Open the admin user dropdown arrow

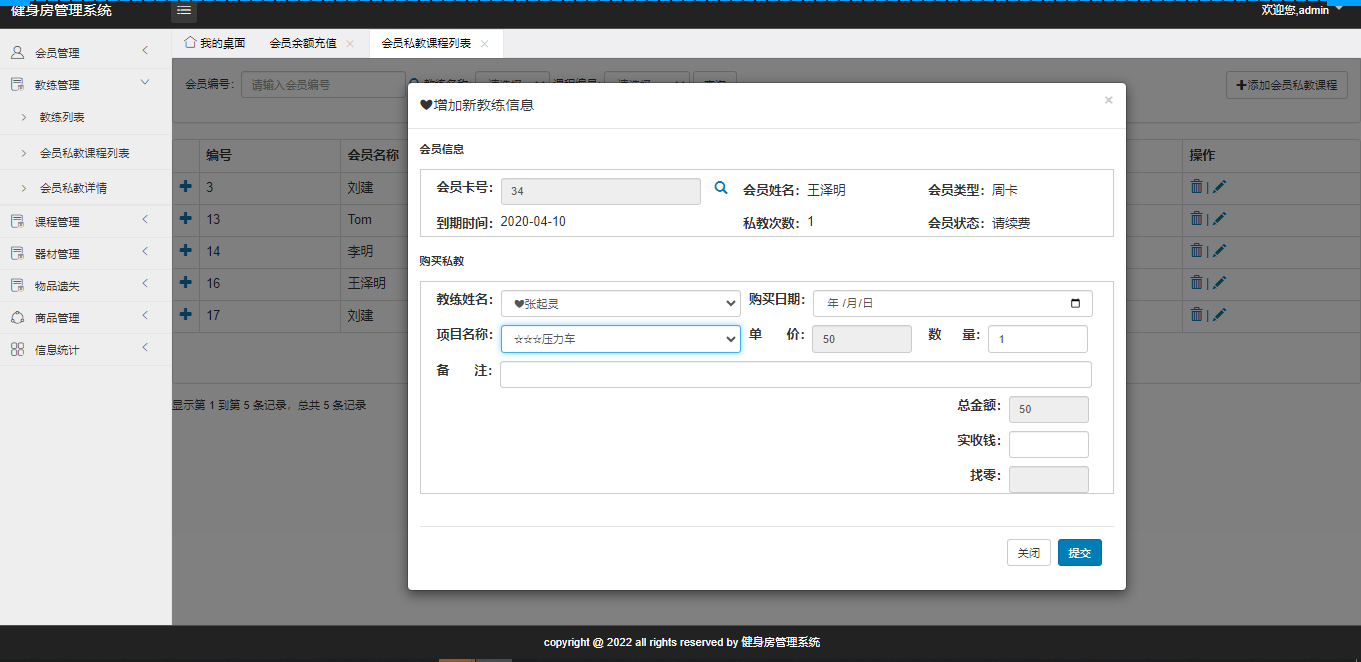click(1339, 8)
